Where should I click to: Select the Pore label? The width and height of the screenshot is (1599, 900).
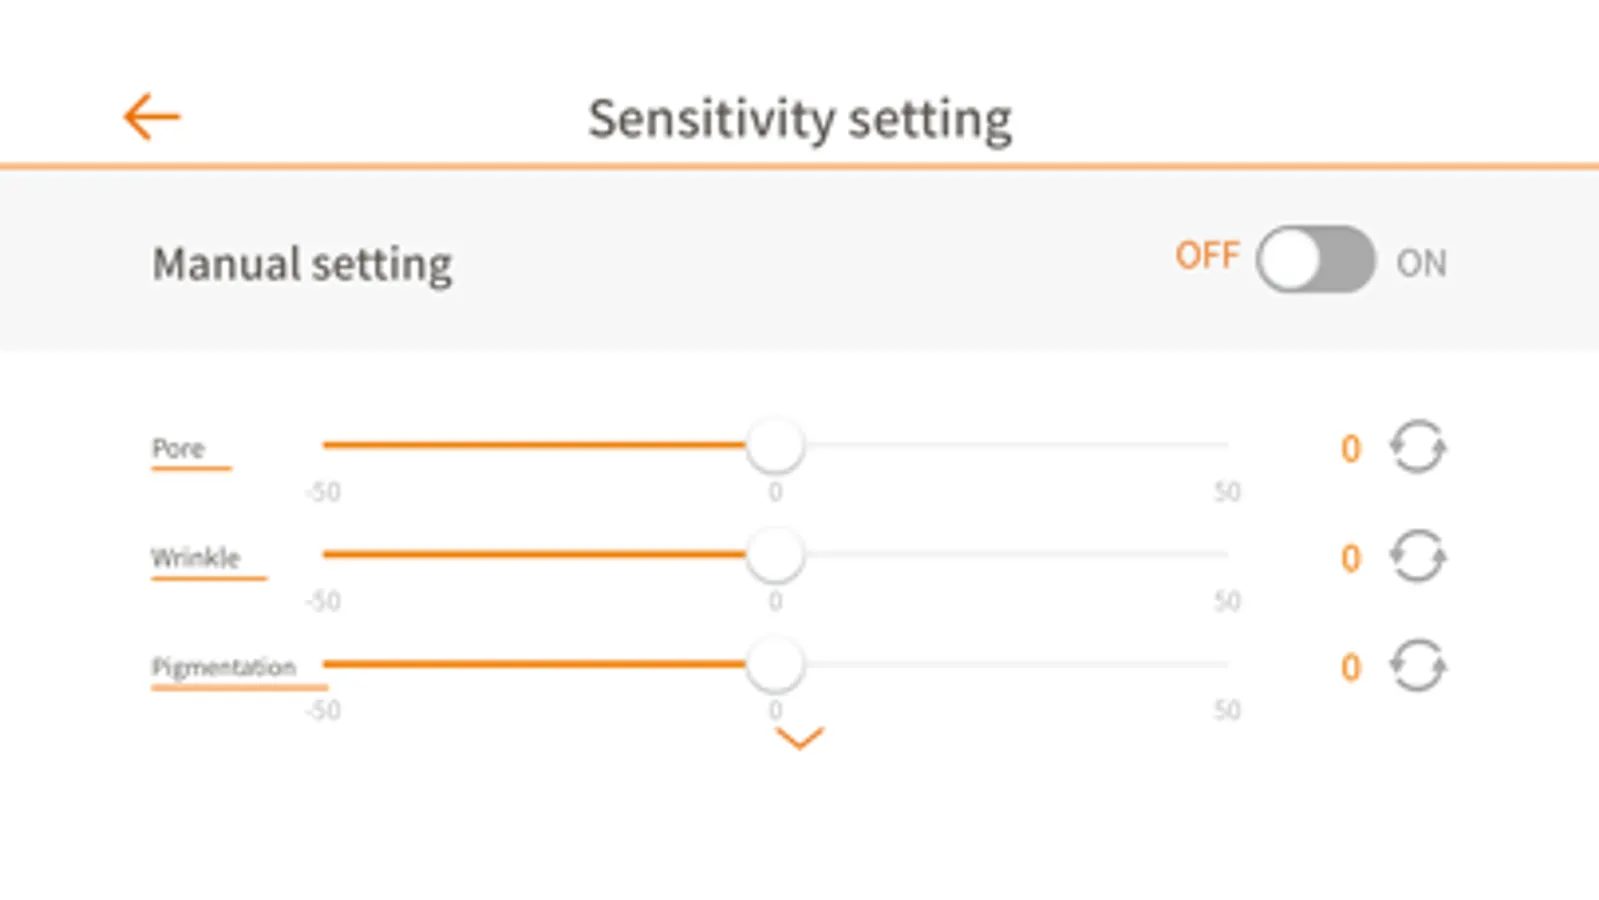click(x=178, y=448)
